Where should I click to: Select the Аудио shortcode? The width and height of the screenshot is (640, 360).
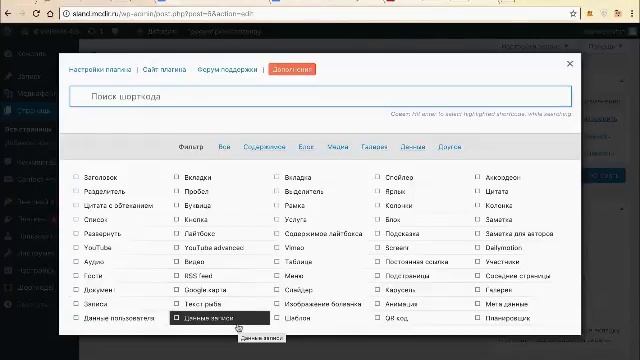(x=94, y=262)
